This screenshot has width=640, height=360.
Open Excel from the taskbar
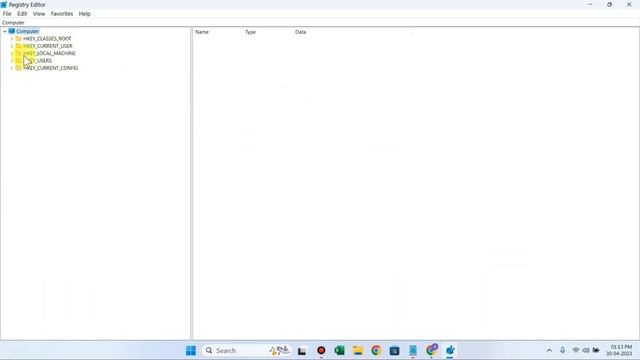pos(339,351)
